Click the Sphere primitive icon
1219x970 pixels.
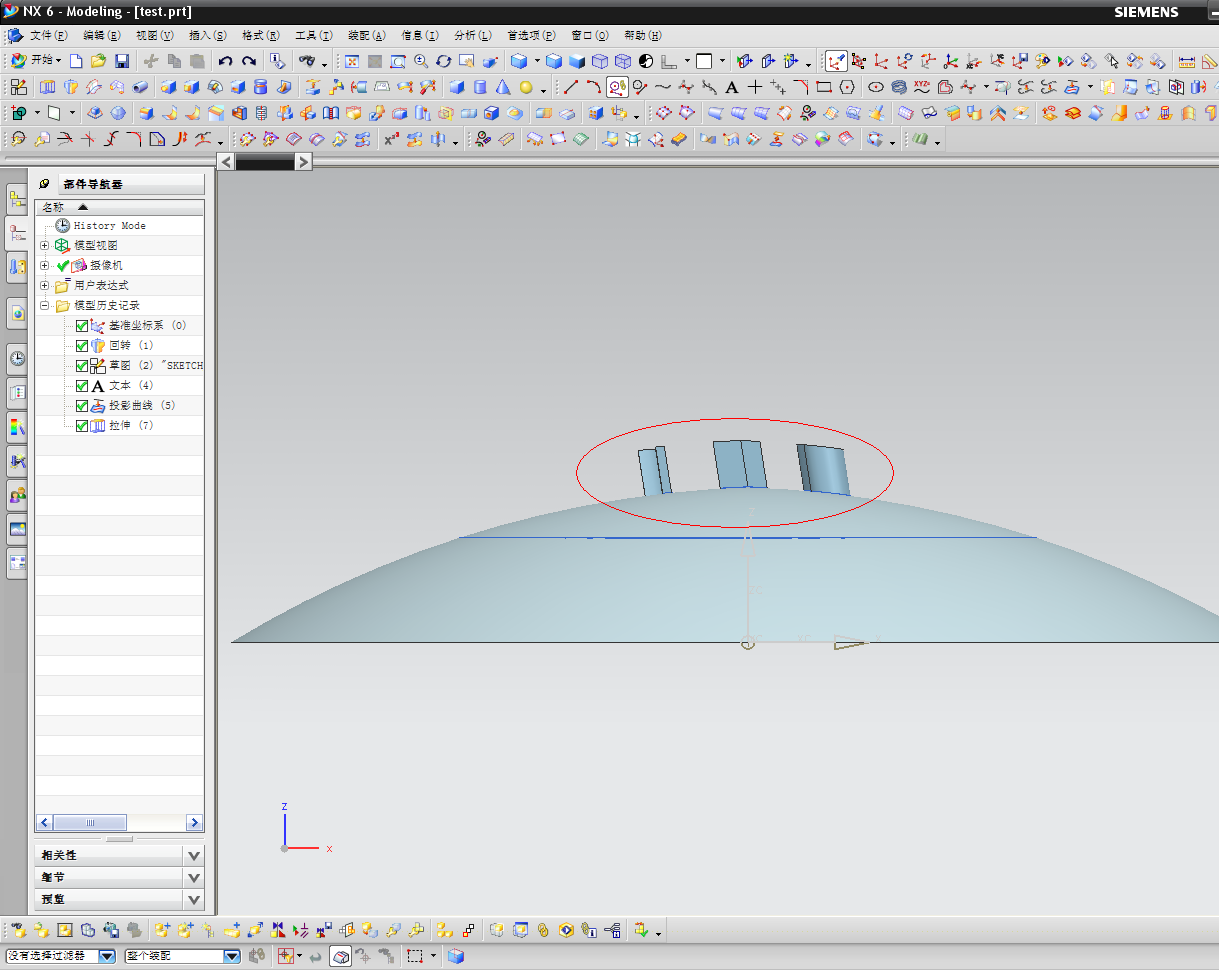coord(526,87)
